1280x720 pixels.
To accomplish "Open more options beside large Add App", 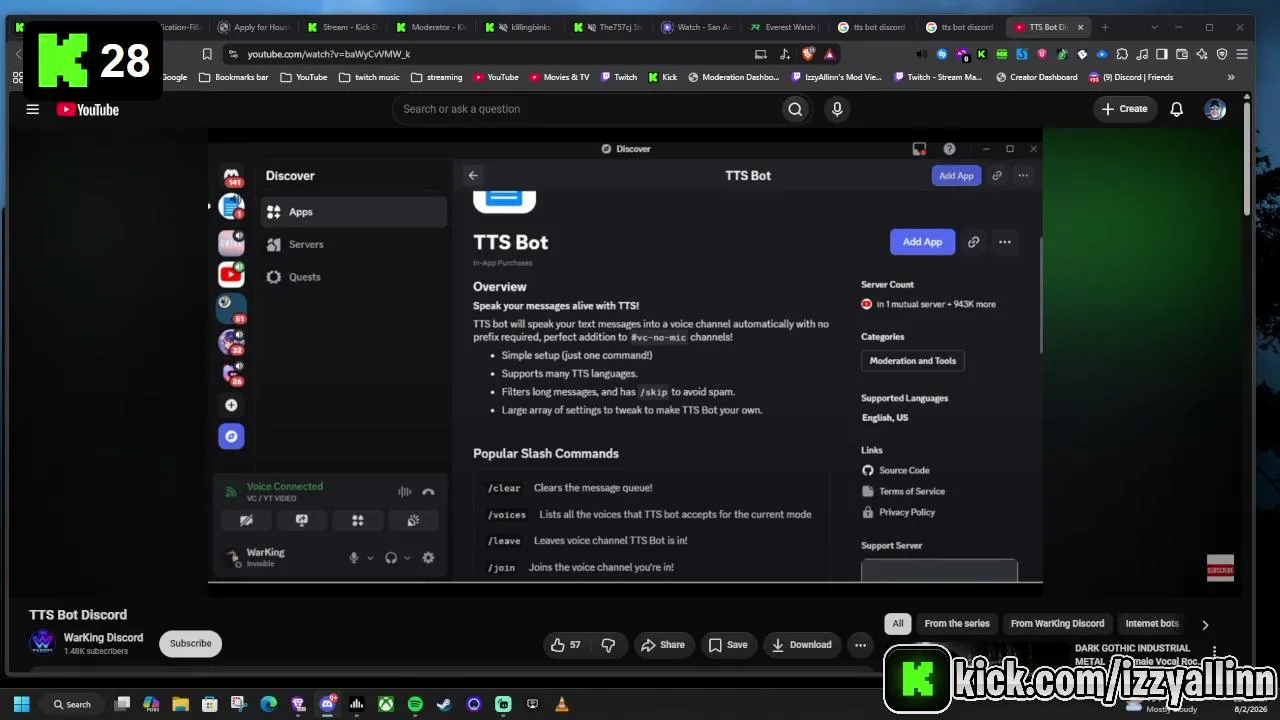I will pyautogui.click(x=1005, y=241).
